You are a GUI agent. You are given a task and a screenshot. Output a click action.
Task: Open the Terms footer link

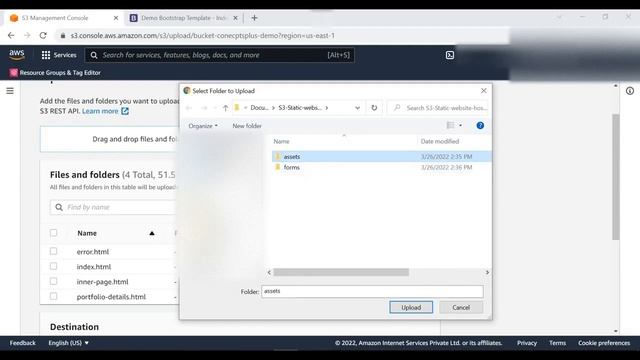(557, 343)
